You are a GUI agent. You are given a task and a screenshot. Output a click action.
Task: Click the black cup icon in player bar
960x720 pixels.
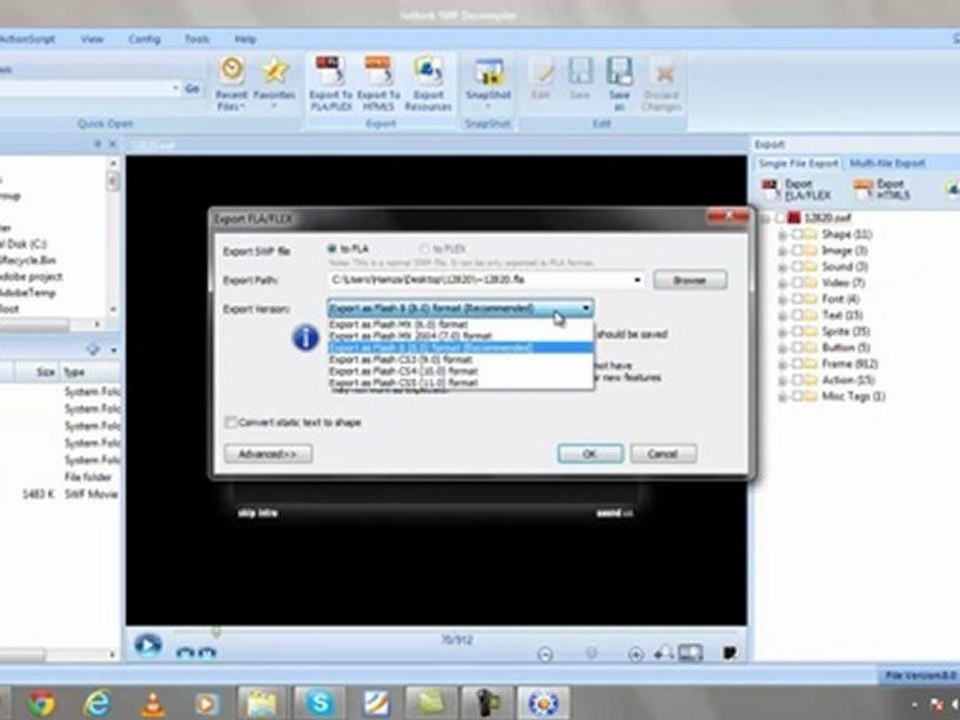[729, 653]
